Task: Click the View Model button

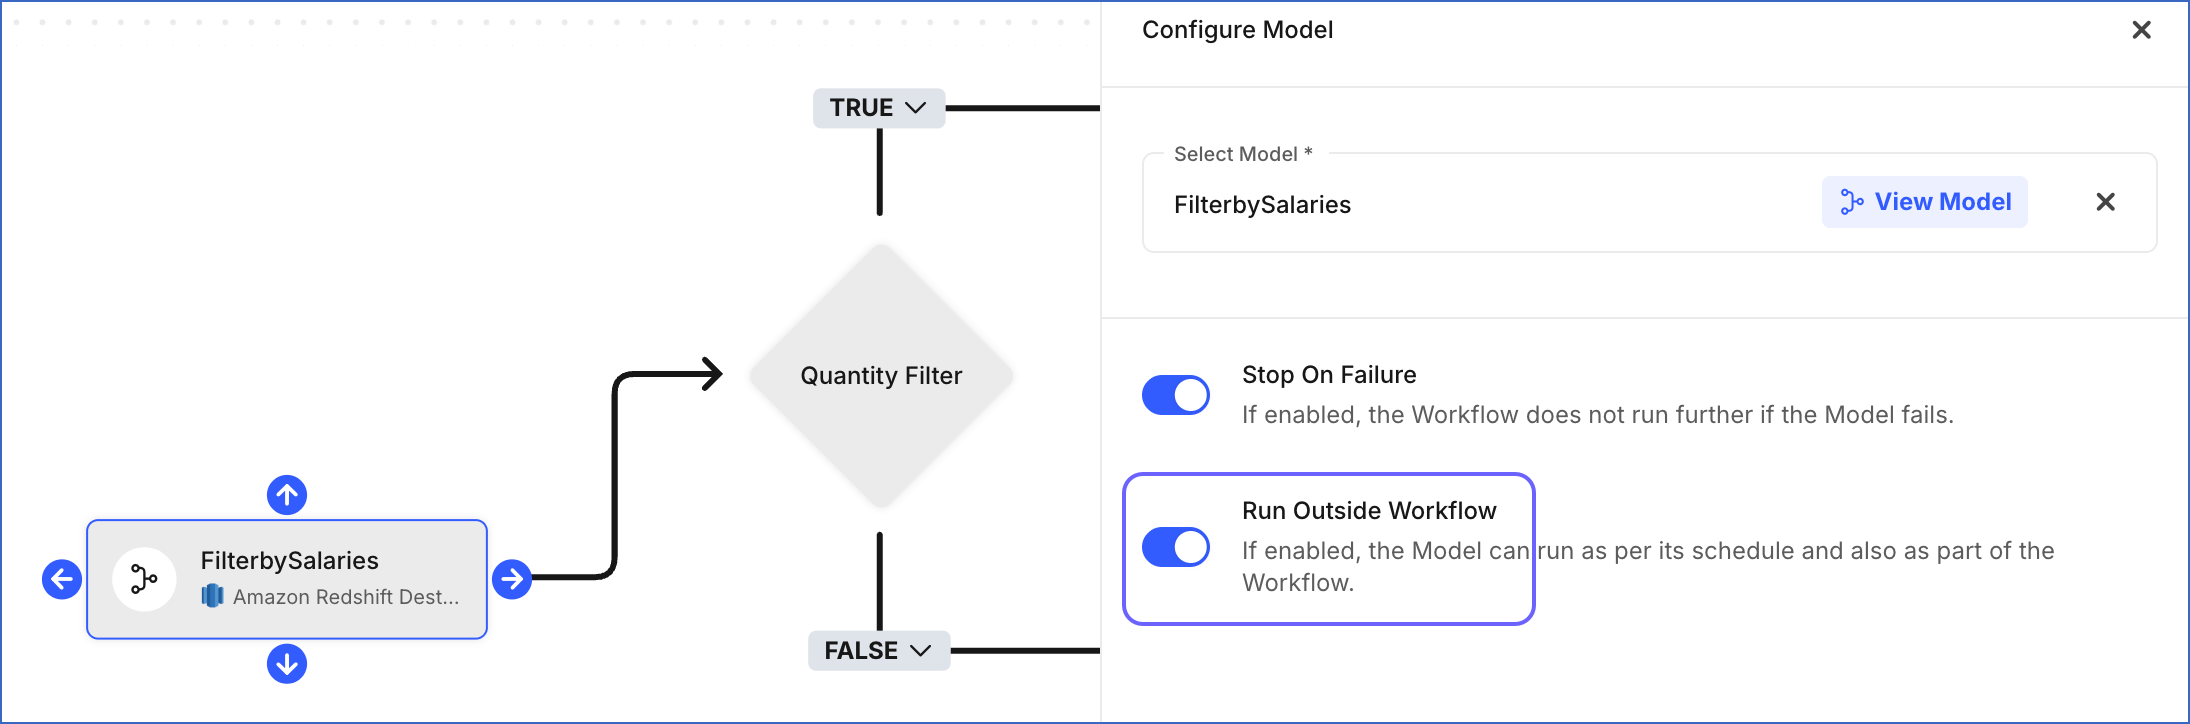Action: click(x=1924, y=201)
